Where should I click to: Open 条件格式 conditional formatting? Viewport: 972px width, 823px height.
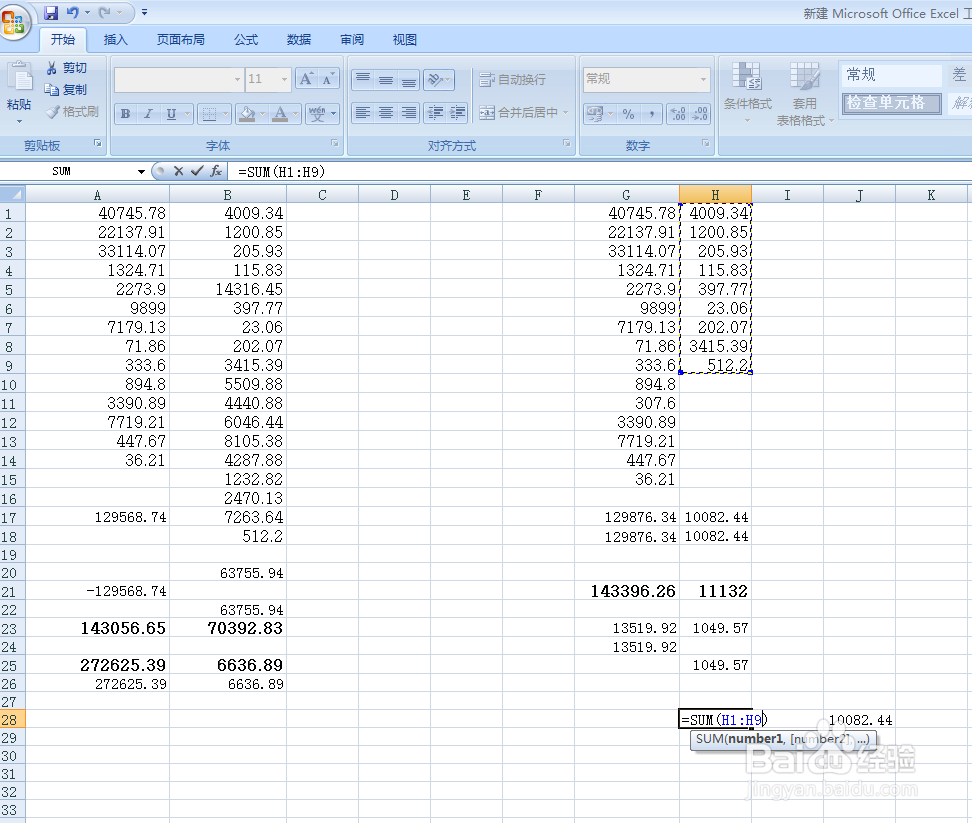click(x=748, y=92)
